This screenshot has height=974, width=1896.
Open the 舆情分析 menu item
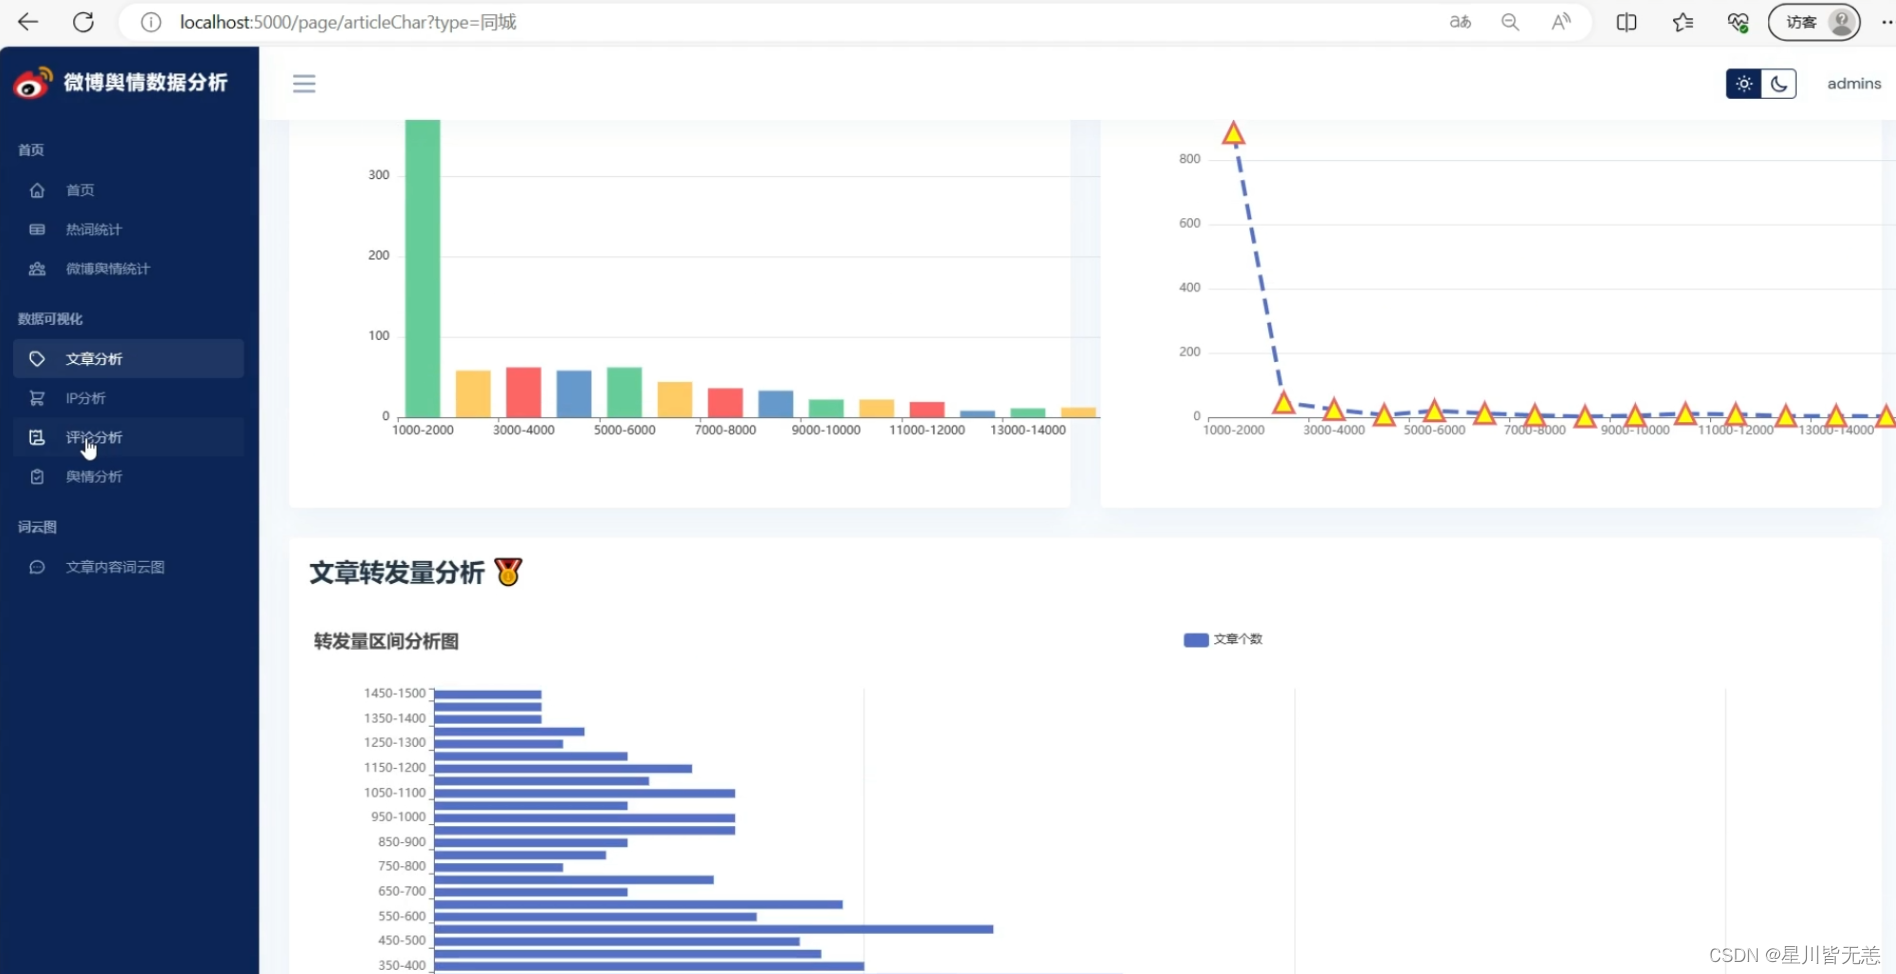point(94,477)
